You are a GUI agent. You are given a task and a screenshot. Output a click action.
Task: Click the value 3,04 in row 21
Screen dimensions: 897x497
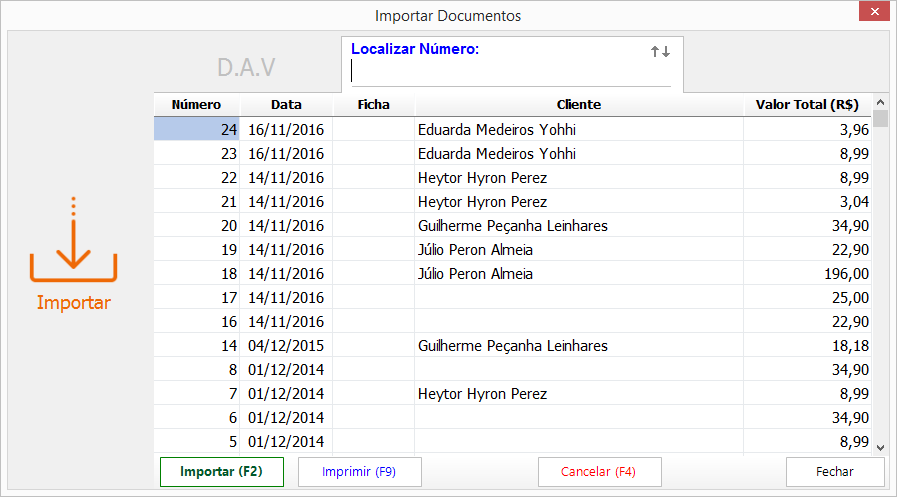tap(854, 202)
